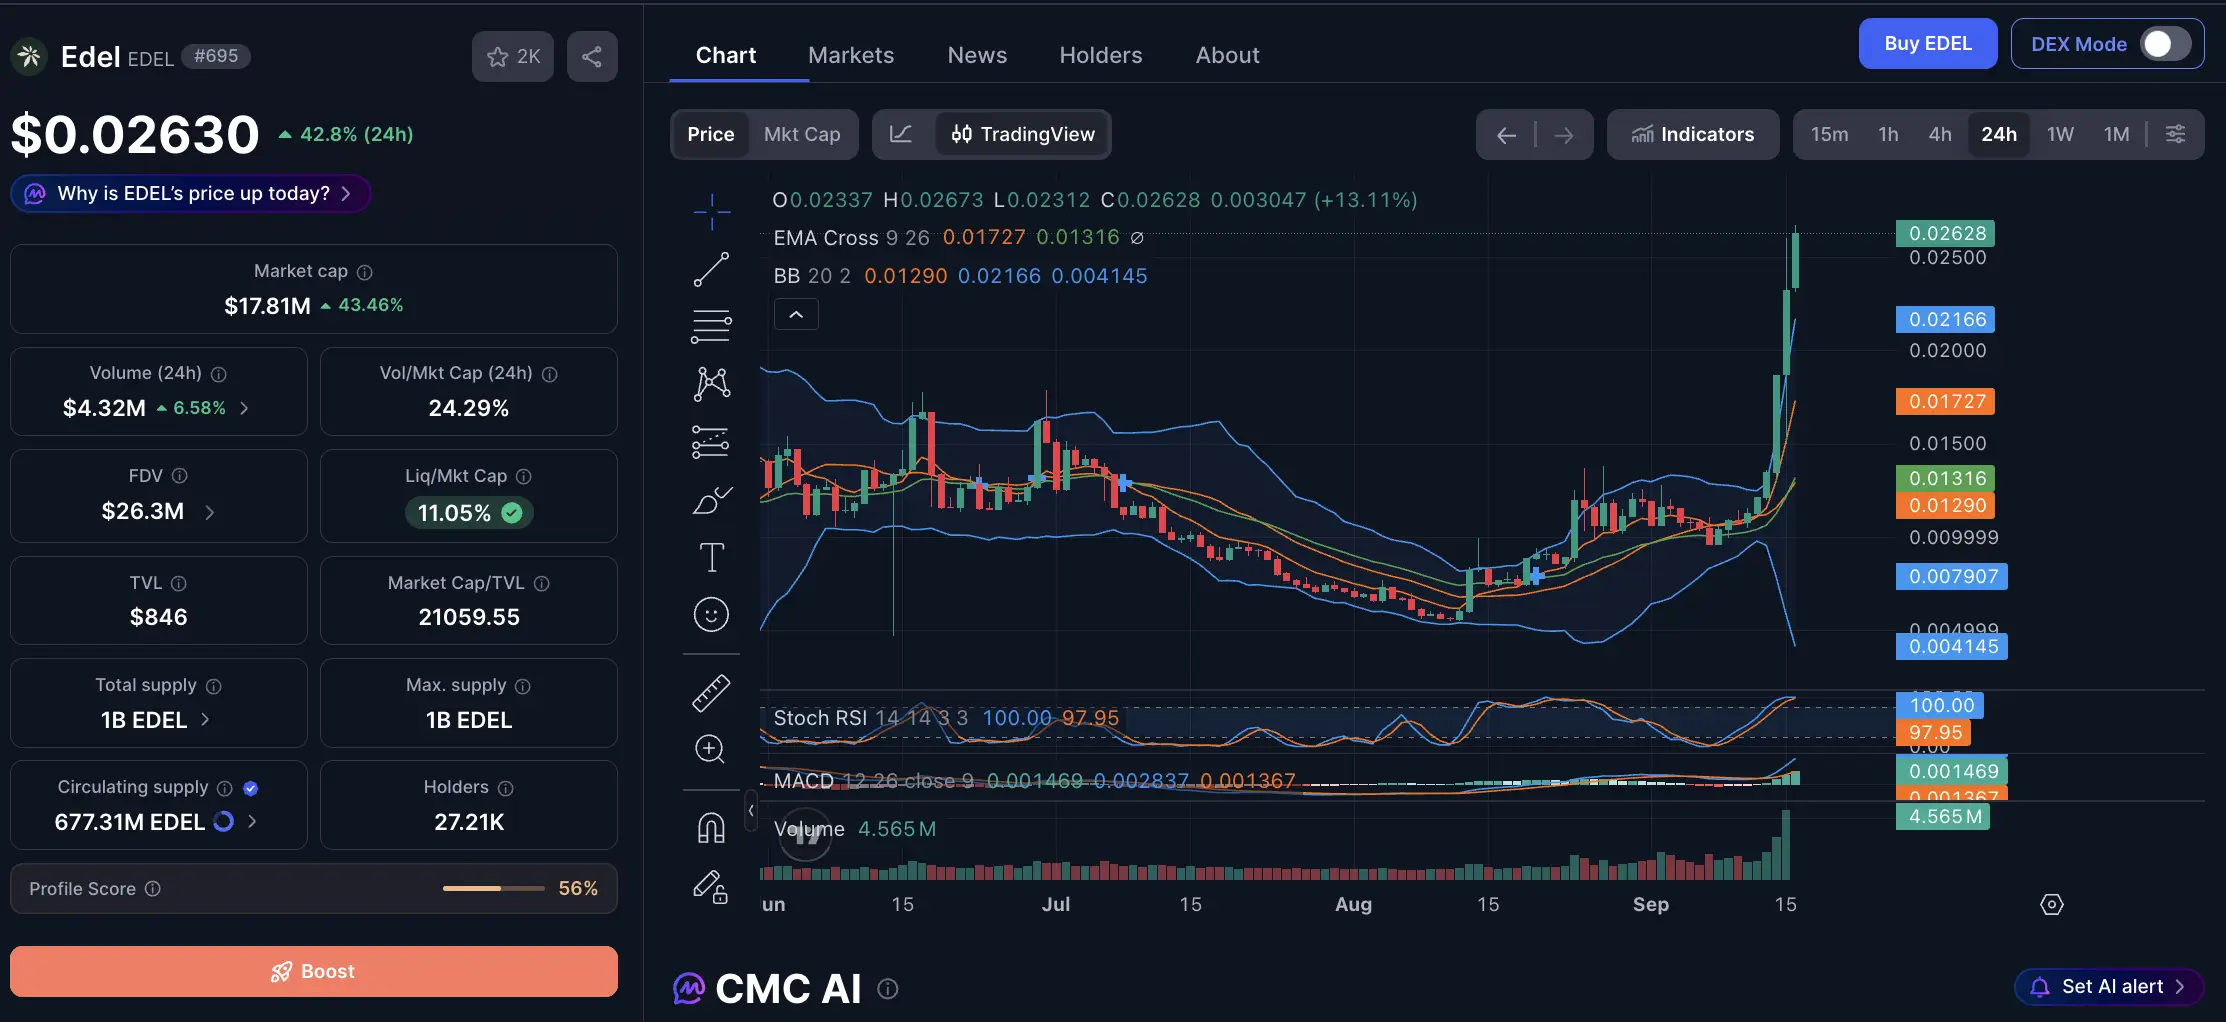Select the crosshair cursor tool

(x=711, y=211)
